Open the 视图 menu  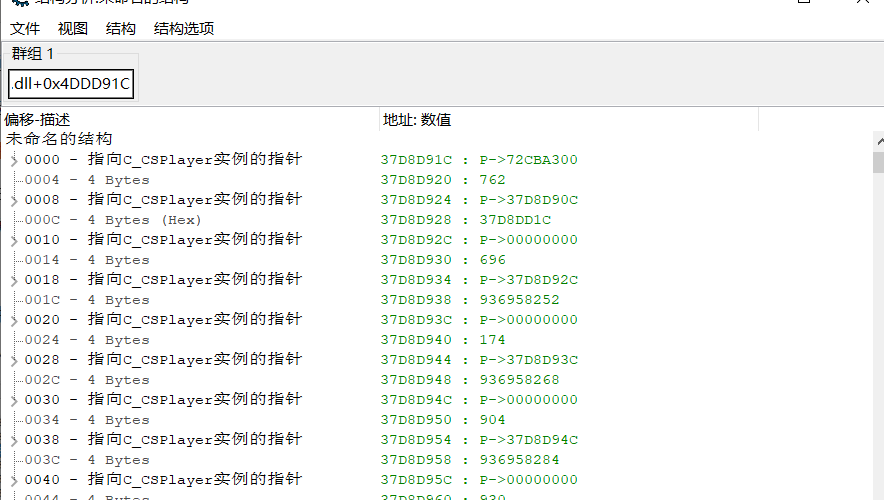pyautogui.click(x=73, y=29)
